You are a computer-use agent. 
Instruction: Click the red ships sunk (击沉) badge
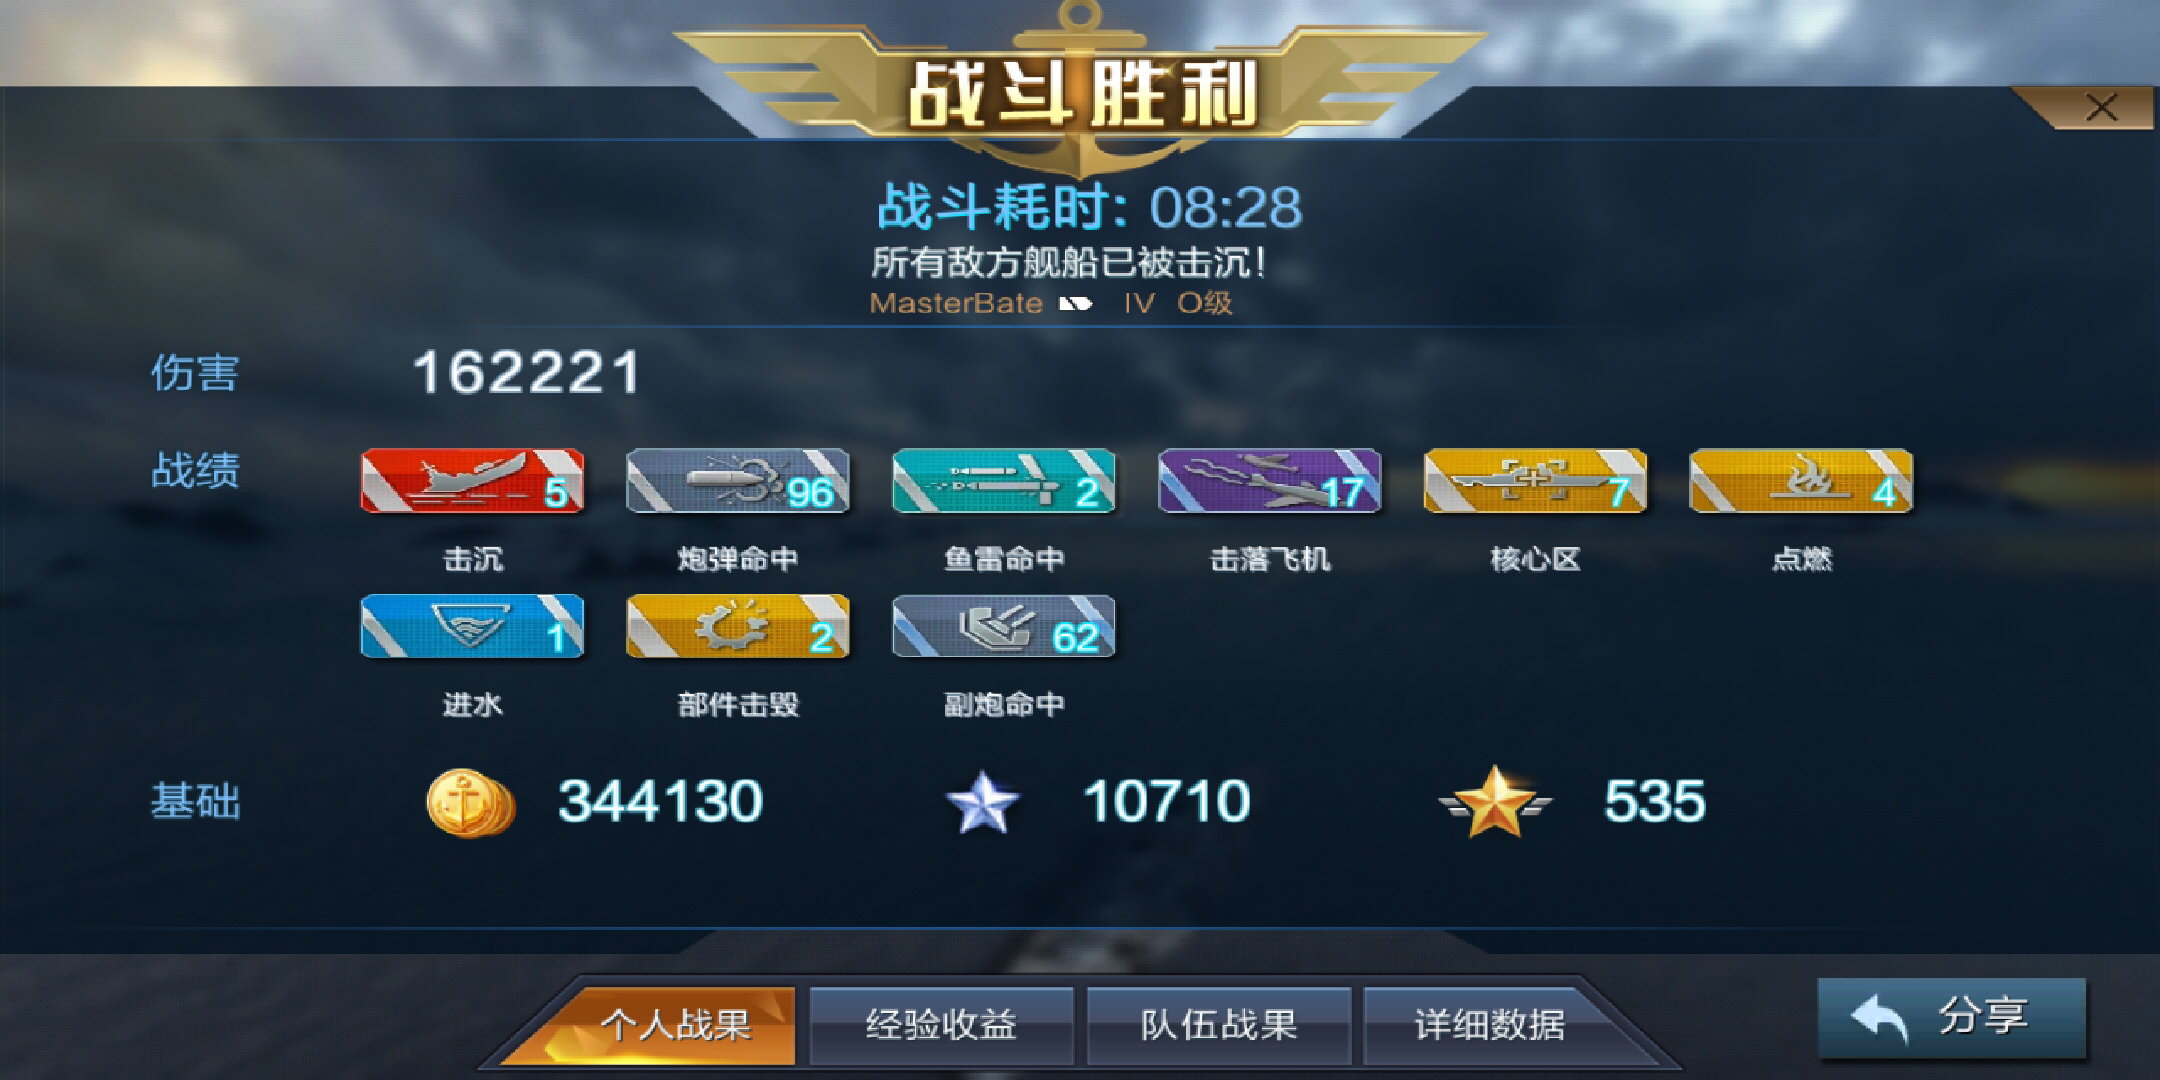click(x=472, y=481)
